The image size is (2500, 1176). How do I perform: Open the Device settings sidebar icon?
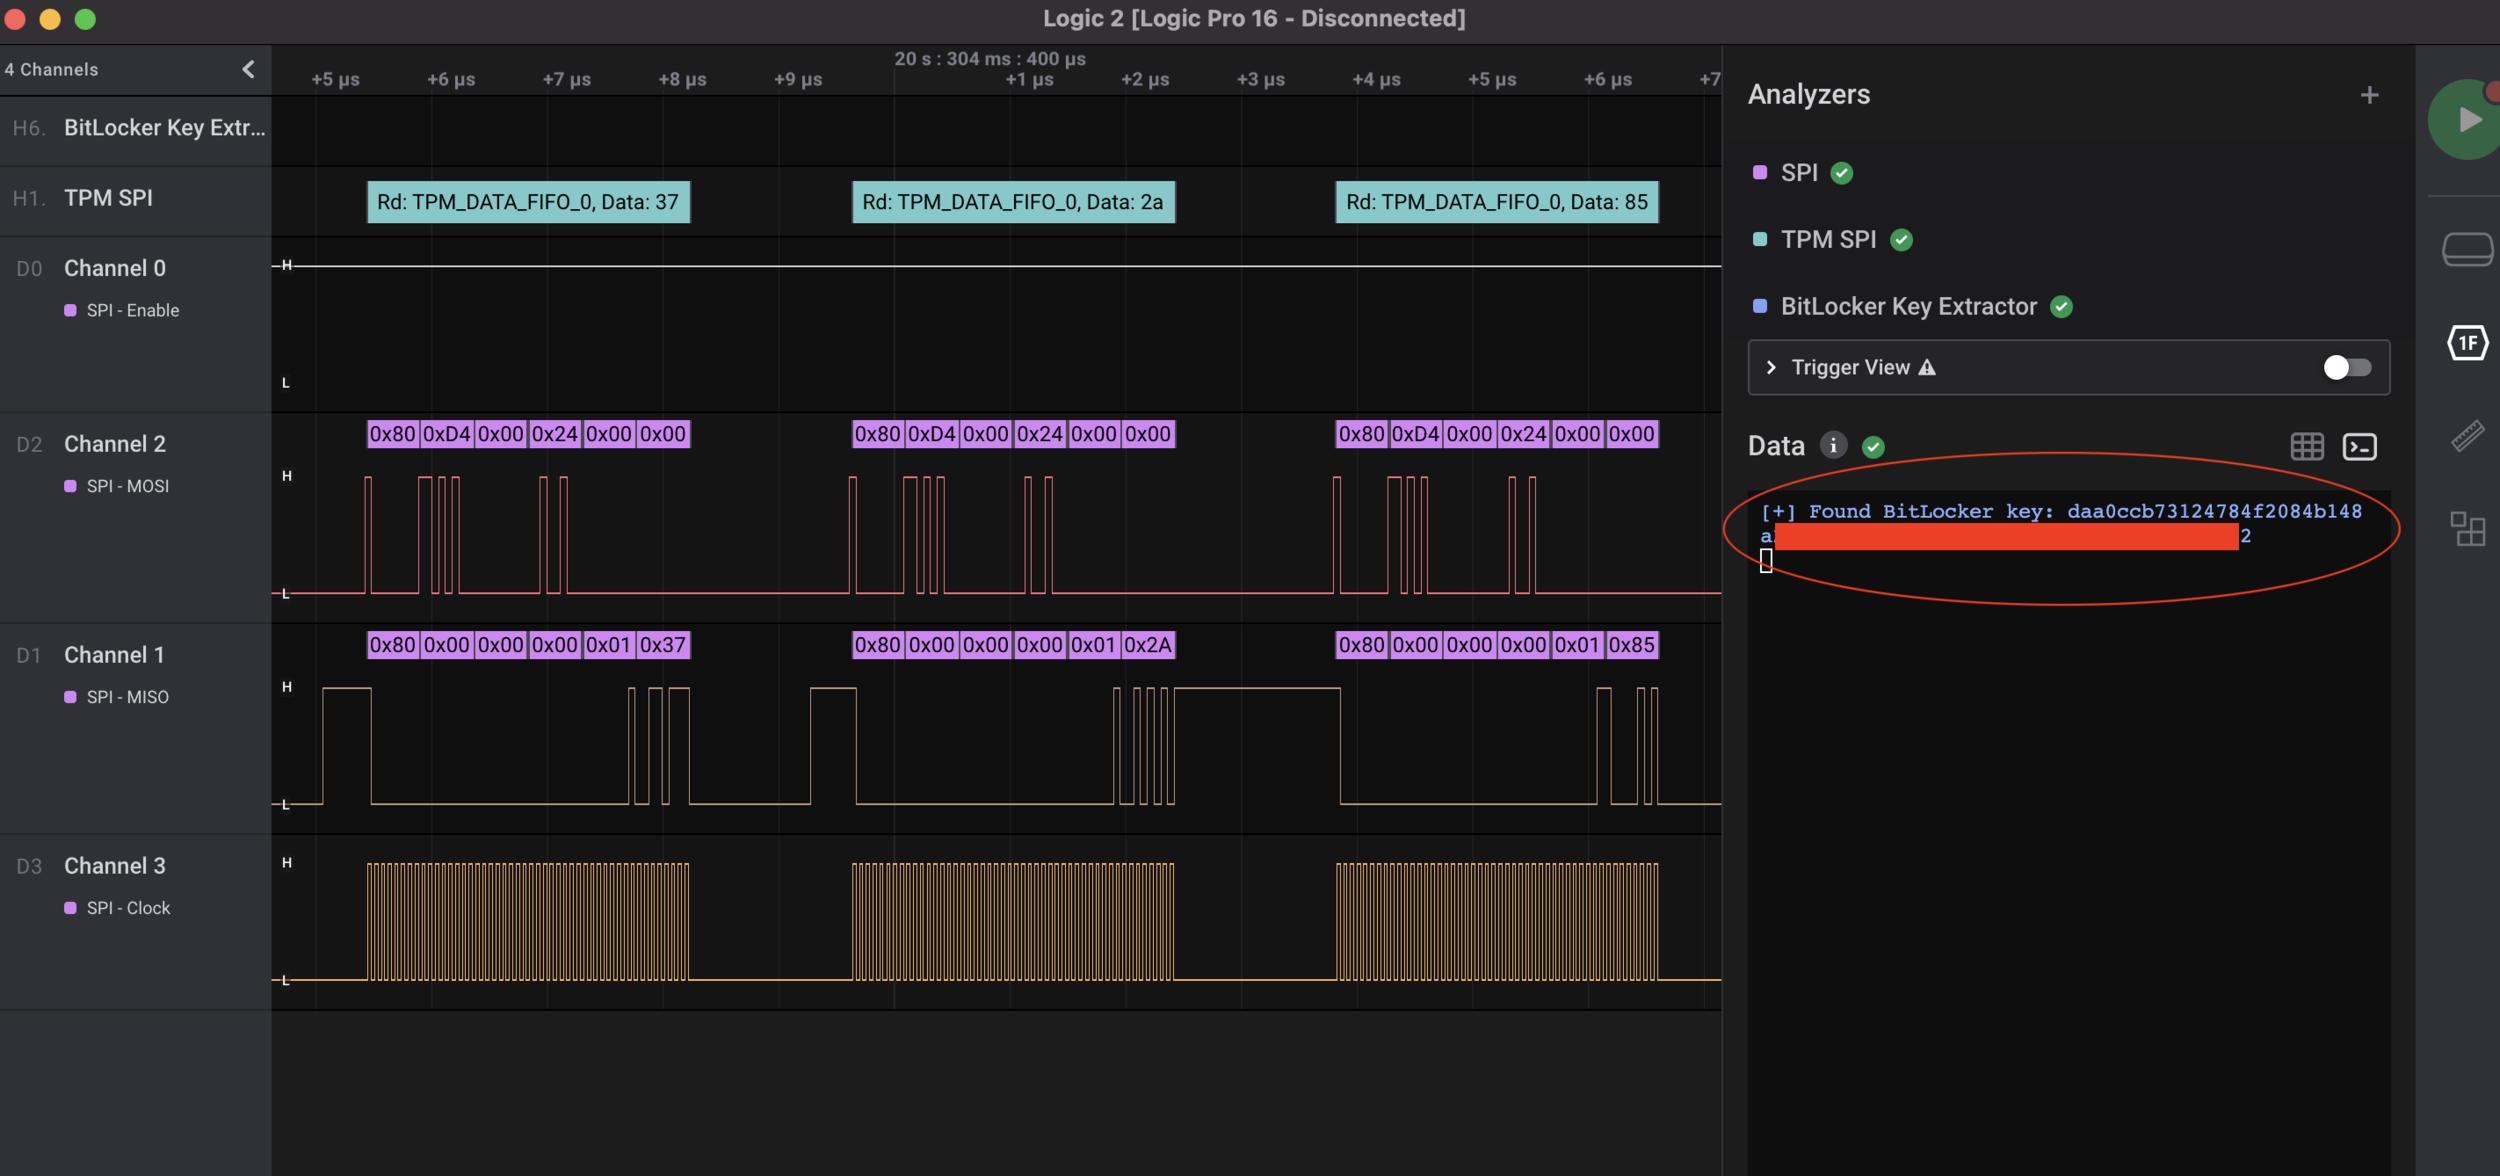pos(2467,249)
